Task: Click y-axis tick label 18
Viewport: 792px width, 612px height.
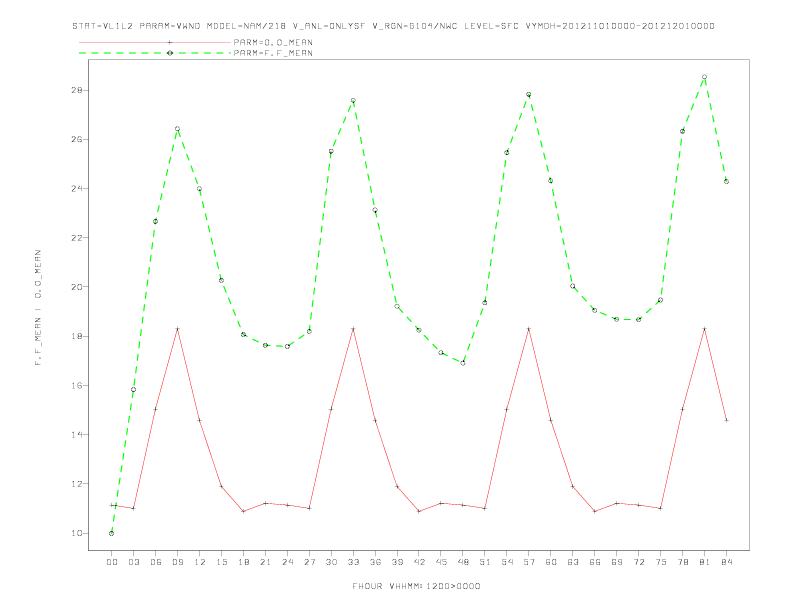Action: pos(77,336)
